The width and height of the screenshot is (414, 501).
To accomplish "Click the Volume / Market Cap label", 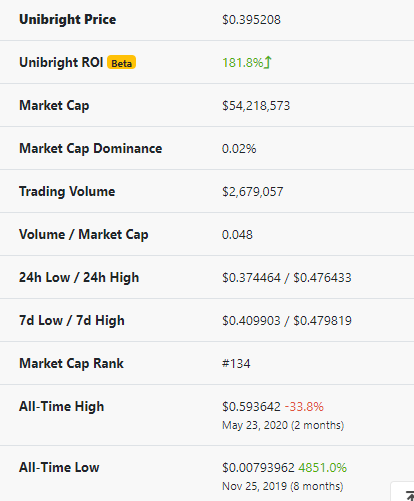I will pos(84,235).
